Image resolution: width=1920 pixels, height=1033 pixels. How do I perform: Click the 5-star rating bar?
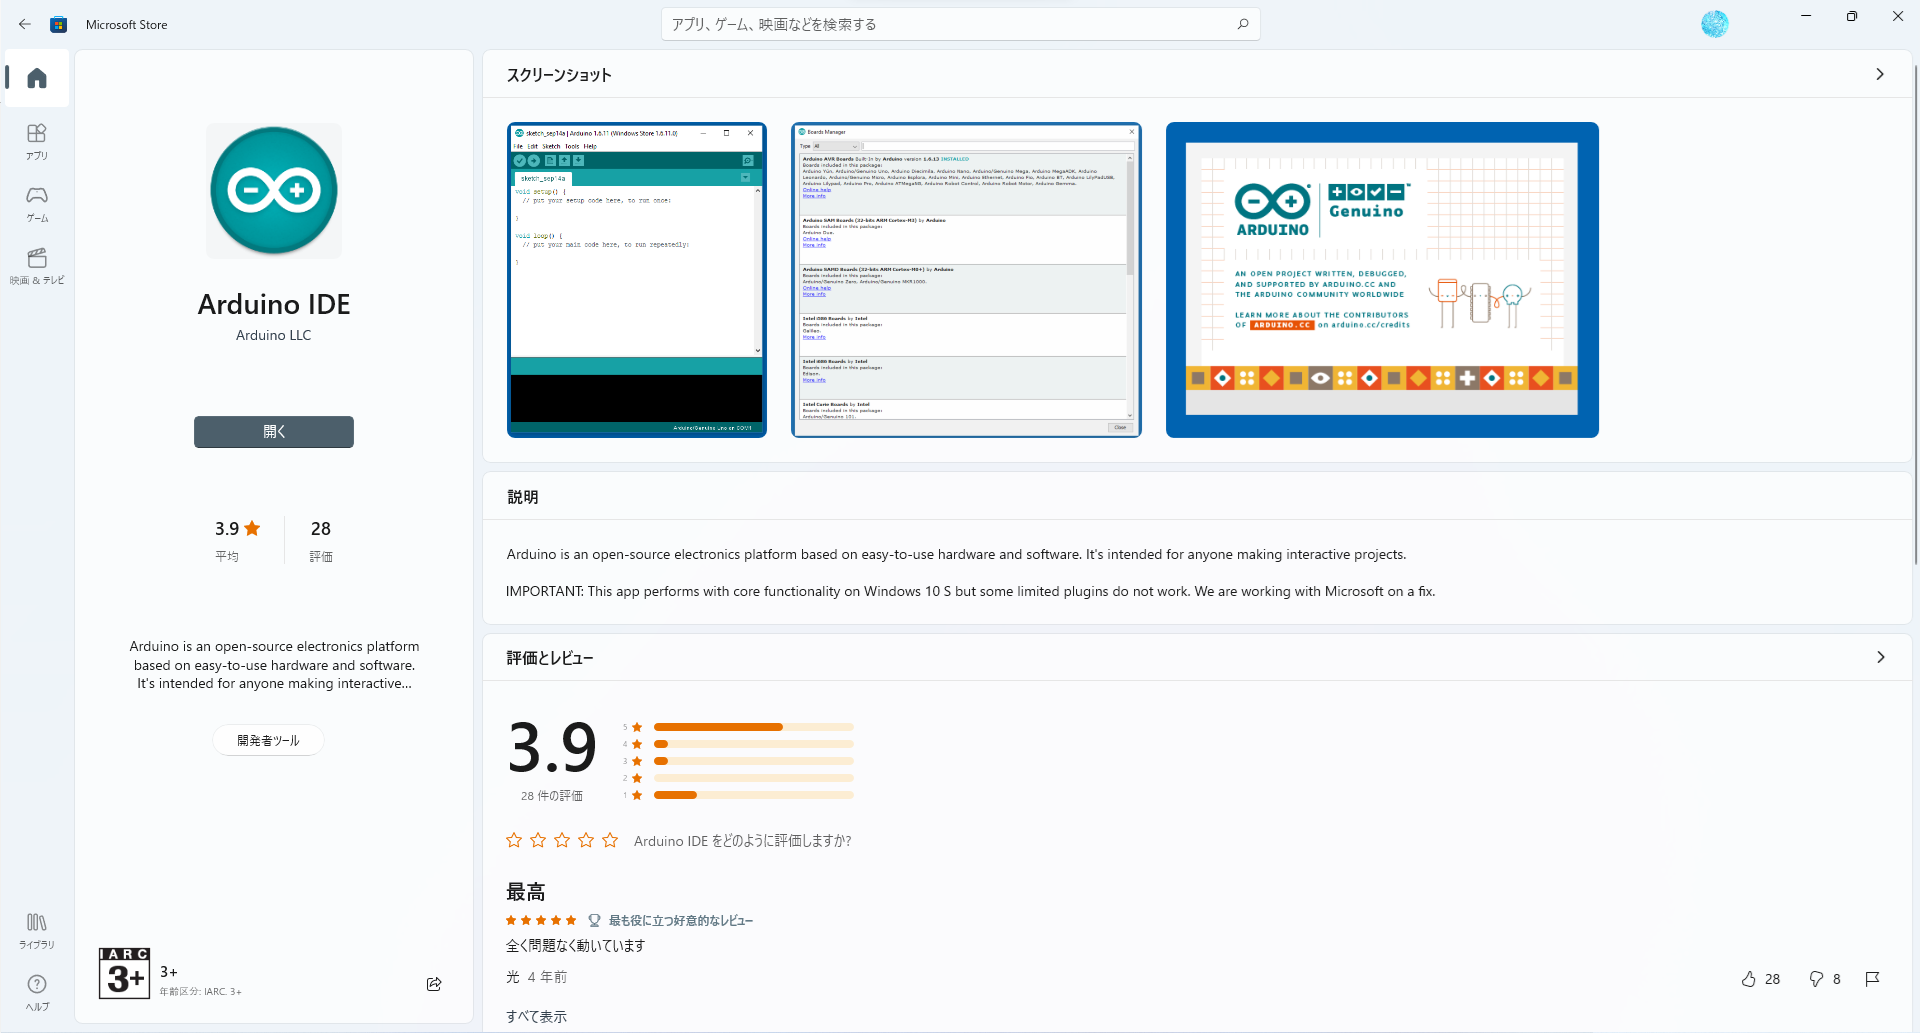click(x=754, y=727)
